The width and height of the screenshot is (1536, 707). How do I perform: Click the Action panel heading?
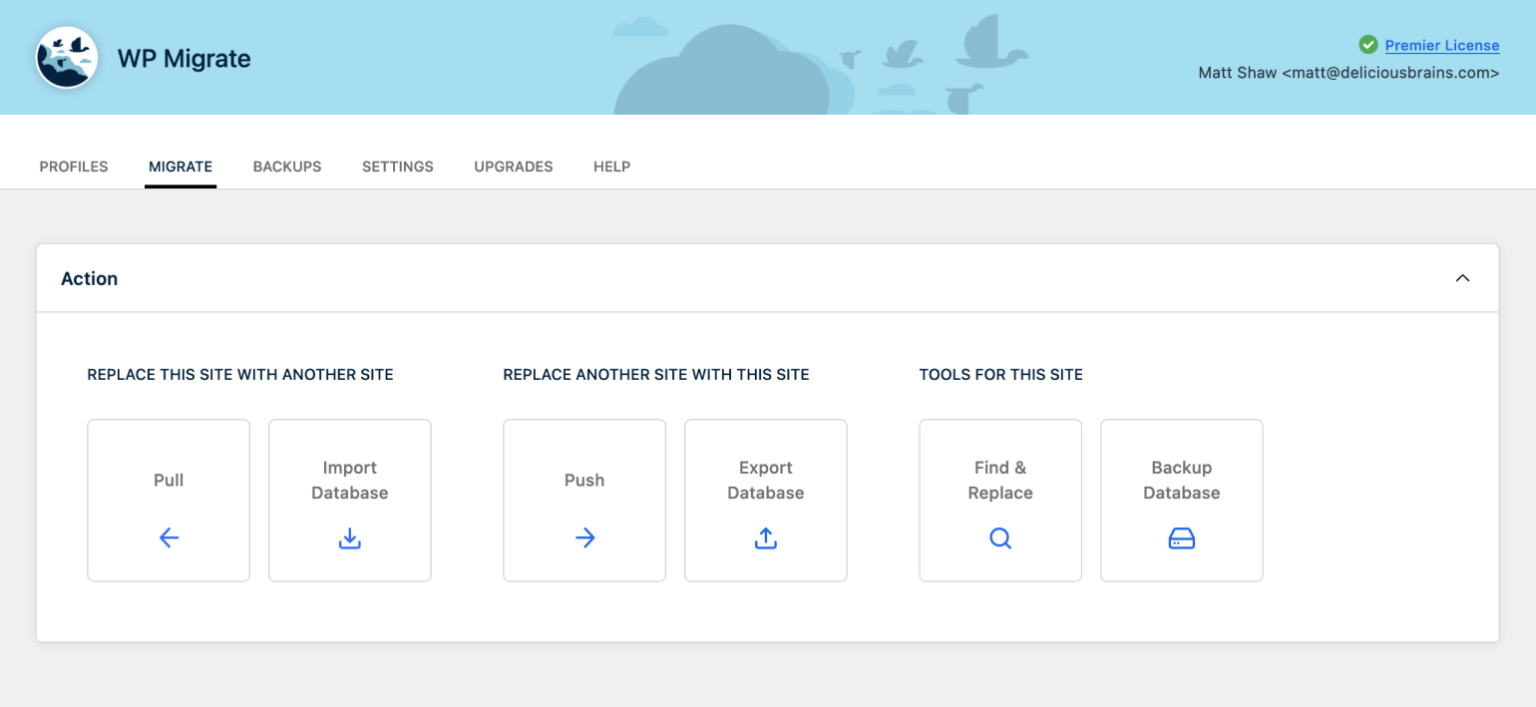pyautogui.click(x=89, y=279)
